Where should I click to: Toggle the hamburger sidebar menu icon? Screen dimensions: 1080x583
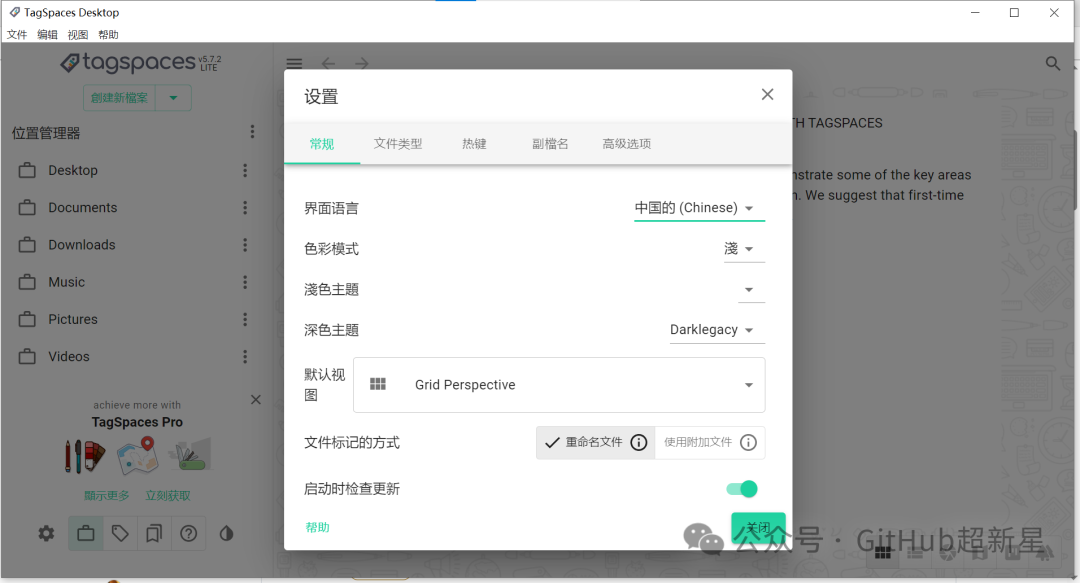tap(294, 63)
